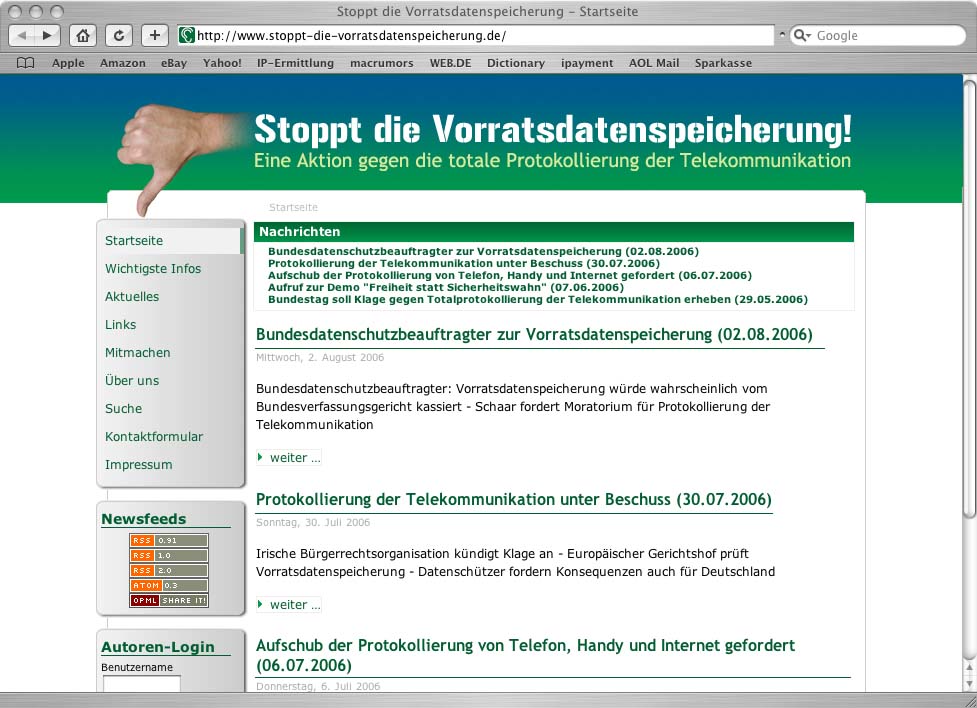Expand second article's weiter link

pyautogui.click(x=294, y=605)
